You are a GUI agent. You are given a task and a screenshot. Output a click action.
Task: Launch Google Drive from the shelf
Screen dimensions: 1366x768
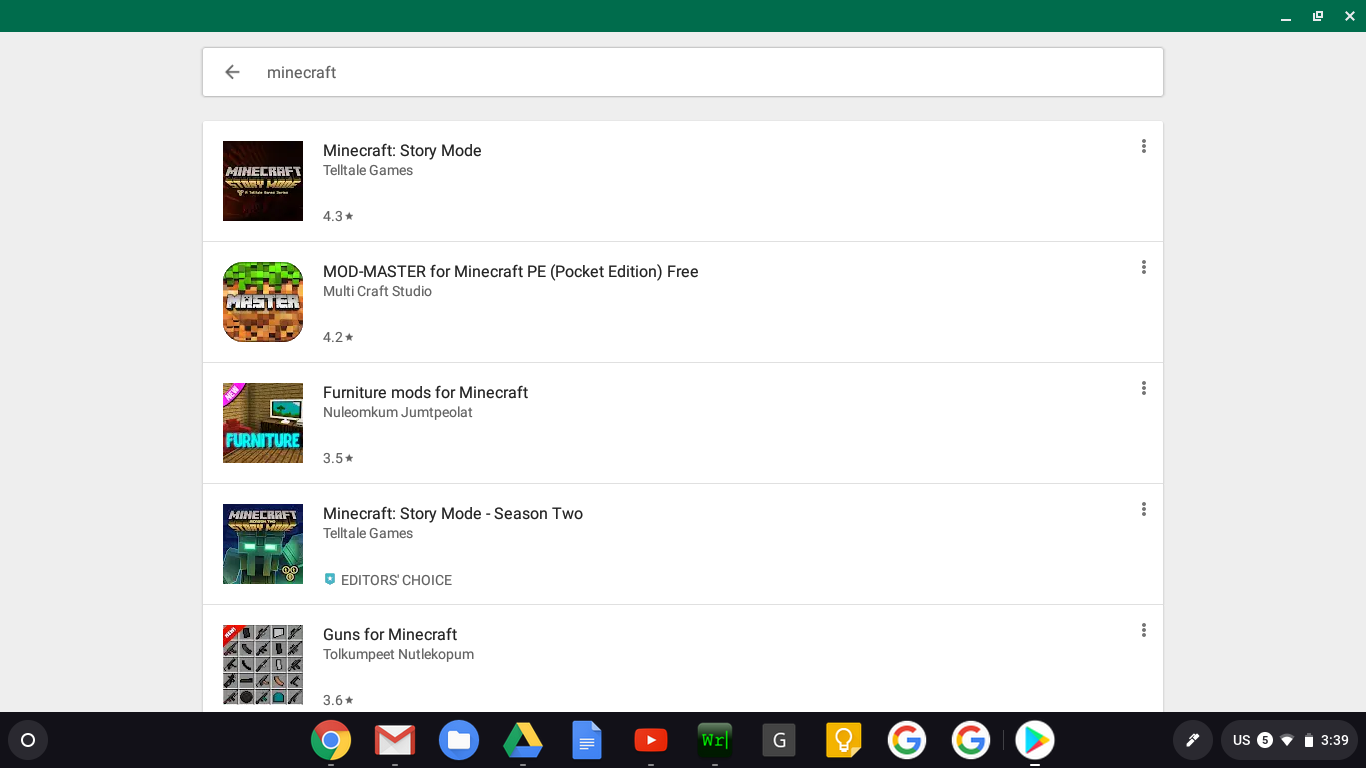coord(523,740)
